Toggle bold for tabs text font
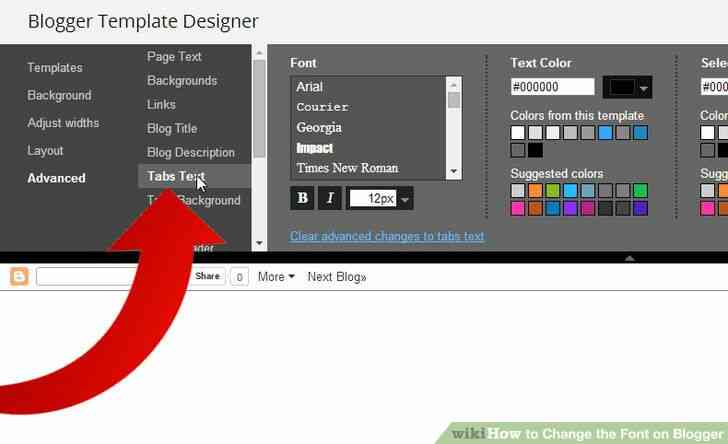Image resolution: width=728 pixels, height=444 pixels. click(302, 198)
